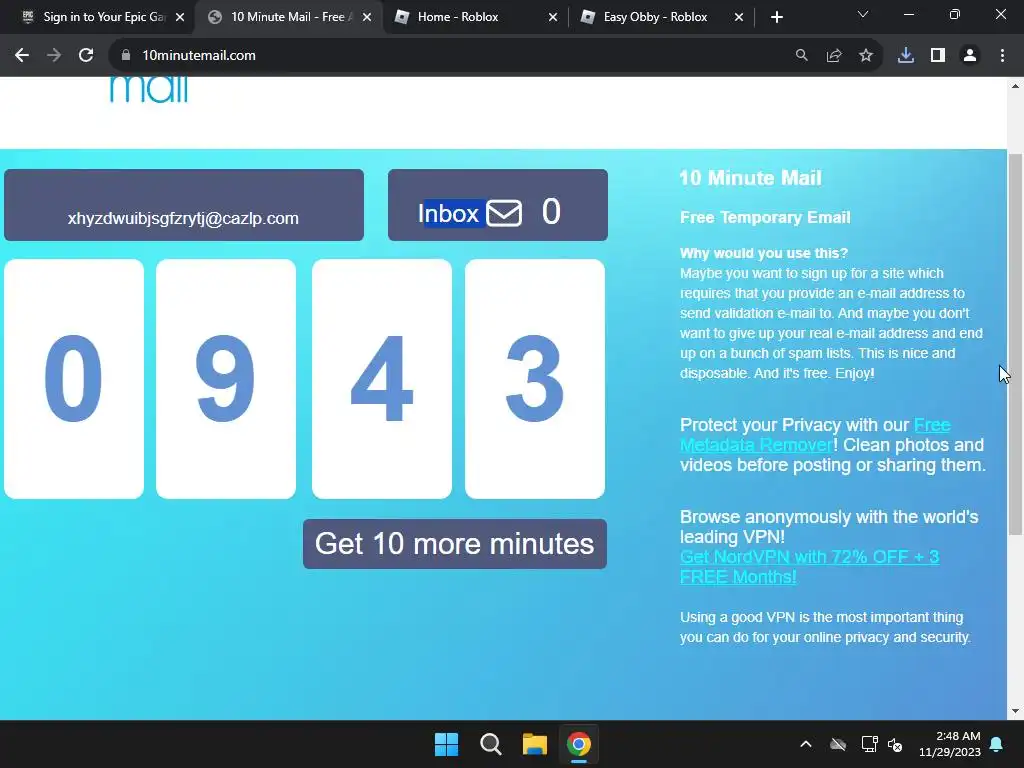Select the 10 Minute Mail tab

click(289, 17)
